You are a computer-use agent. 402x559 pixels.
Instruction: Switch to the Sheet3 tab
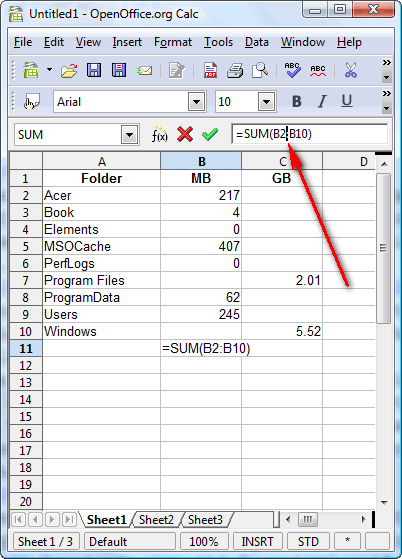click(205, 519)
